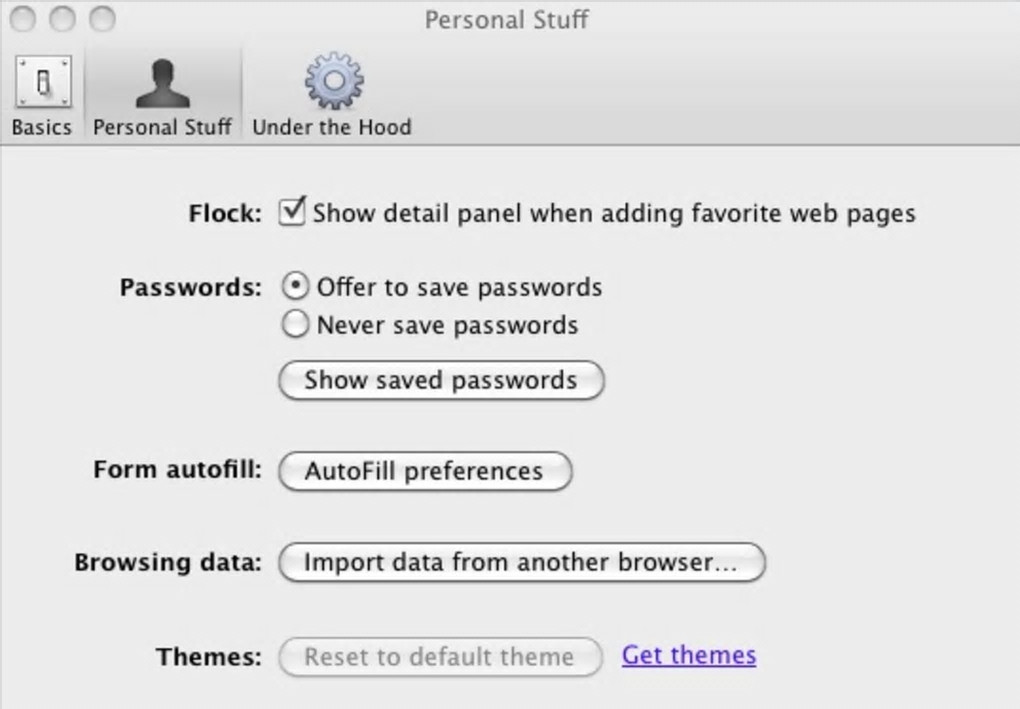Select the Personal Stuff tab label

162,128
